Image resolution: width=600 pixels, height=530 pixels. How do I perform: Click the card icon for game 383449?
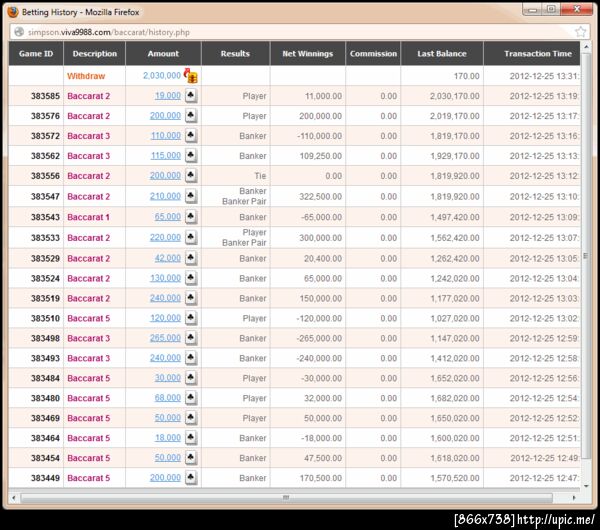pyautogui.click(x=191, y=477)
